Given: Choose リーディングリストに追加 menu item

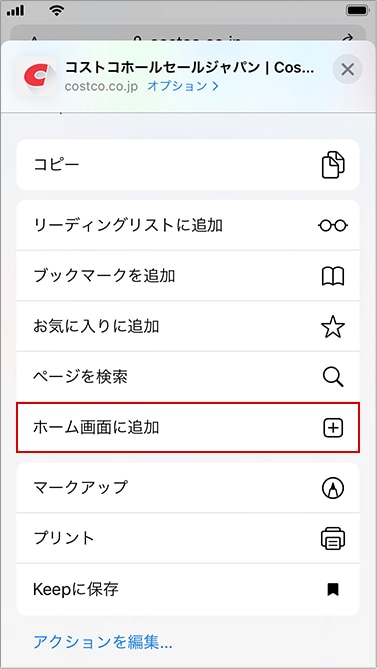Looking at the screenshot, I should pos(188,225).
